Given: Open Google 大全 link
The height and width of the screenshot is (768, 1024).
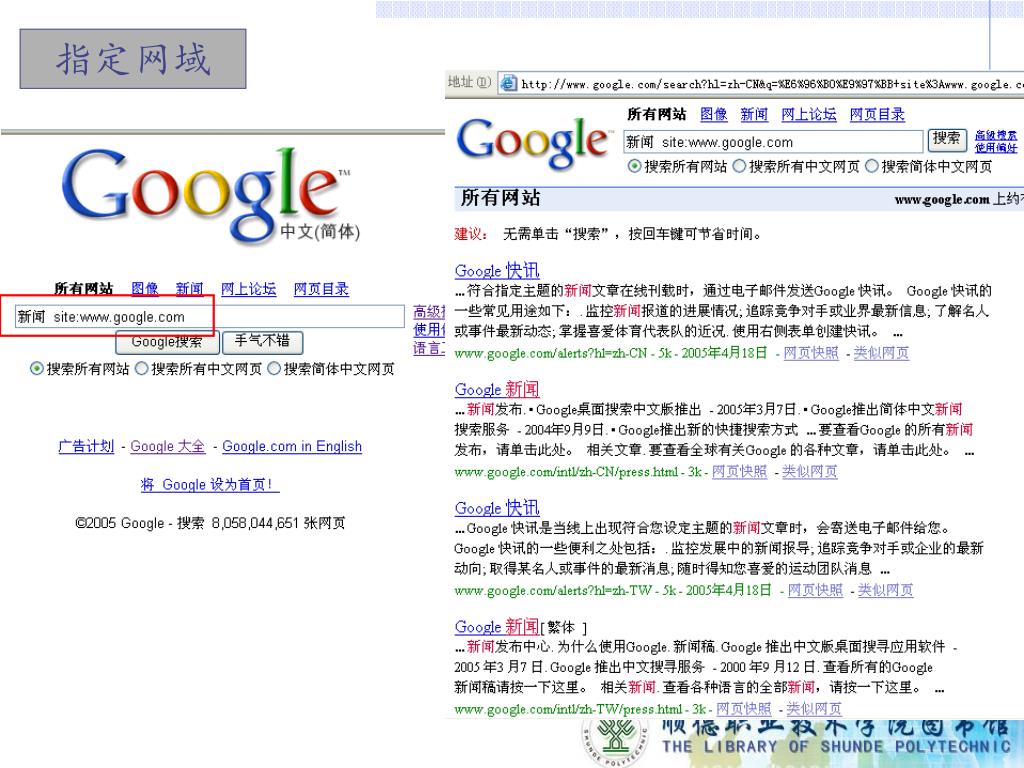Looking at the screenshot, I should click(x=168, y=447).
